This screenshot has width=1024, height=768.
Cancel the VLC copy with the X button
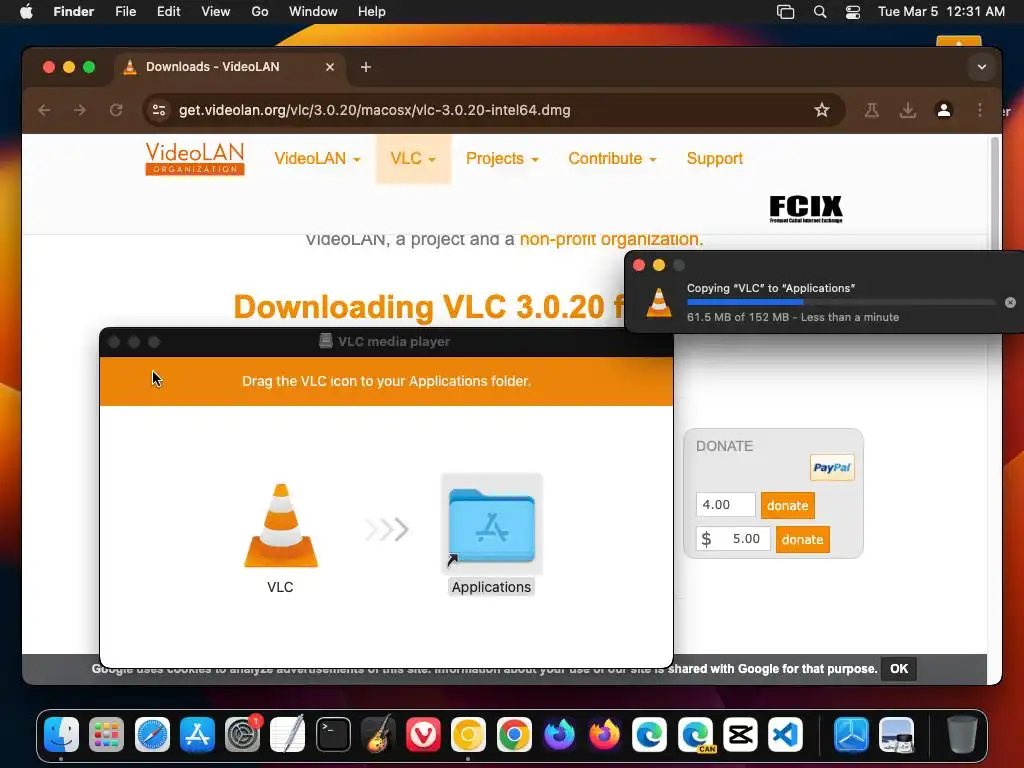(x=1010, y=302)
